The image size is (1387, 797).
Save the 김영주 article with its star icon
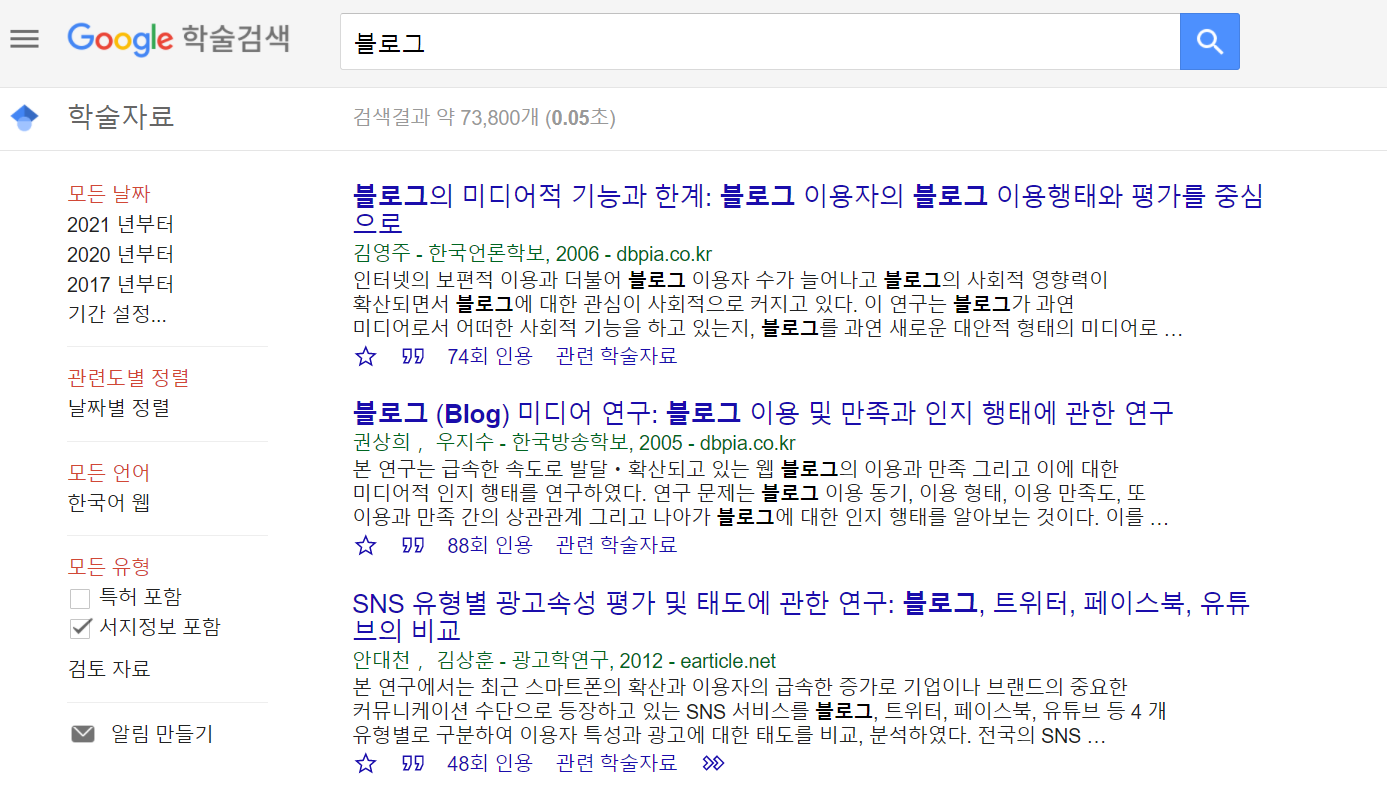pos(366,356)
